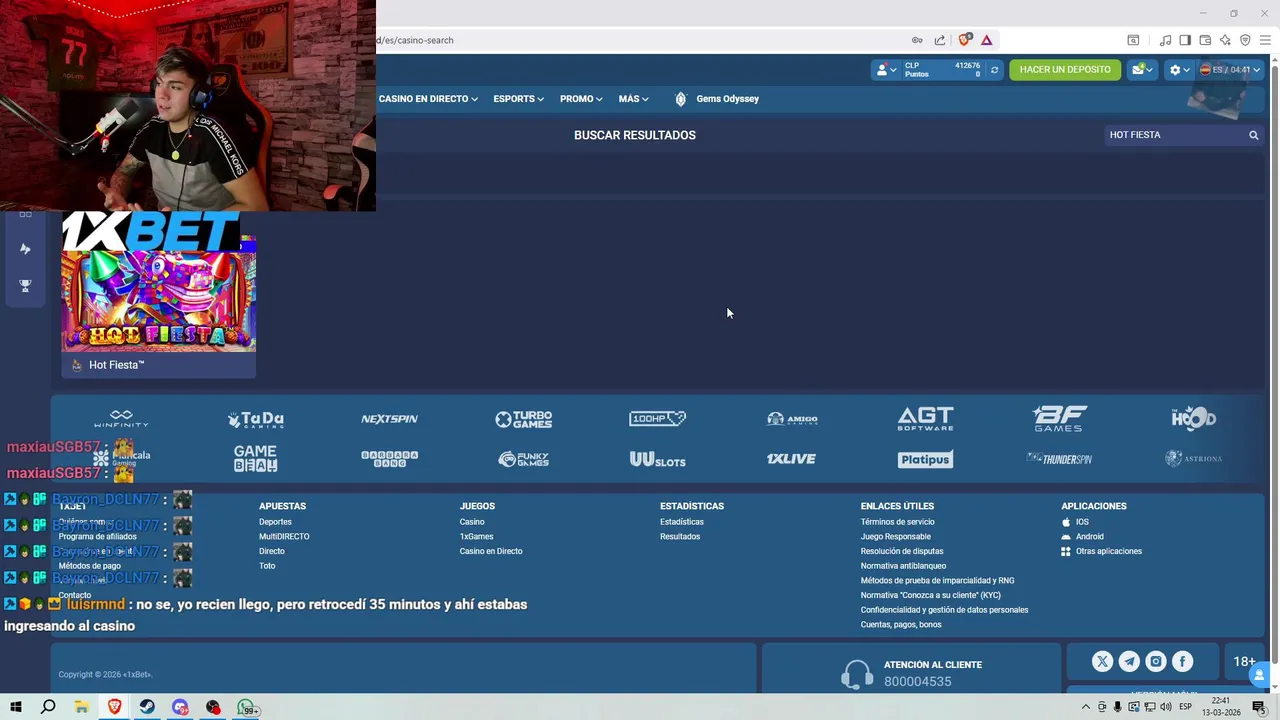
Task: Select the Platipus provider logo
Action: click(925, 459)
